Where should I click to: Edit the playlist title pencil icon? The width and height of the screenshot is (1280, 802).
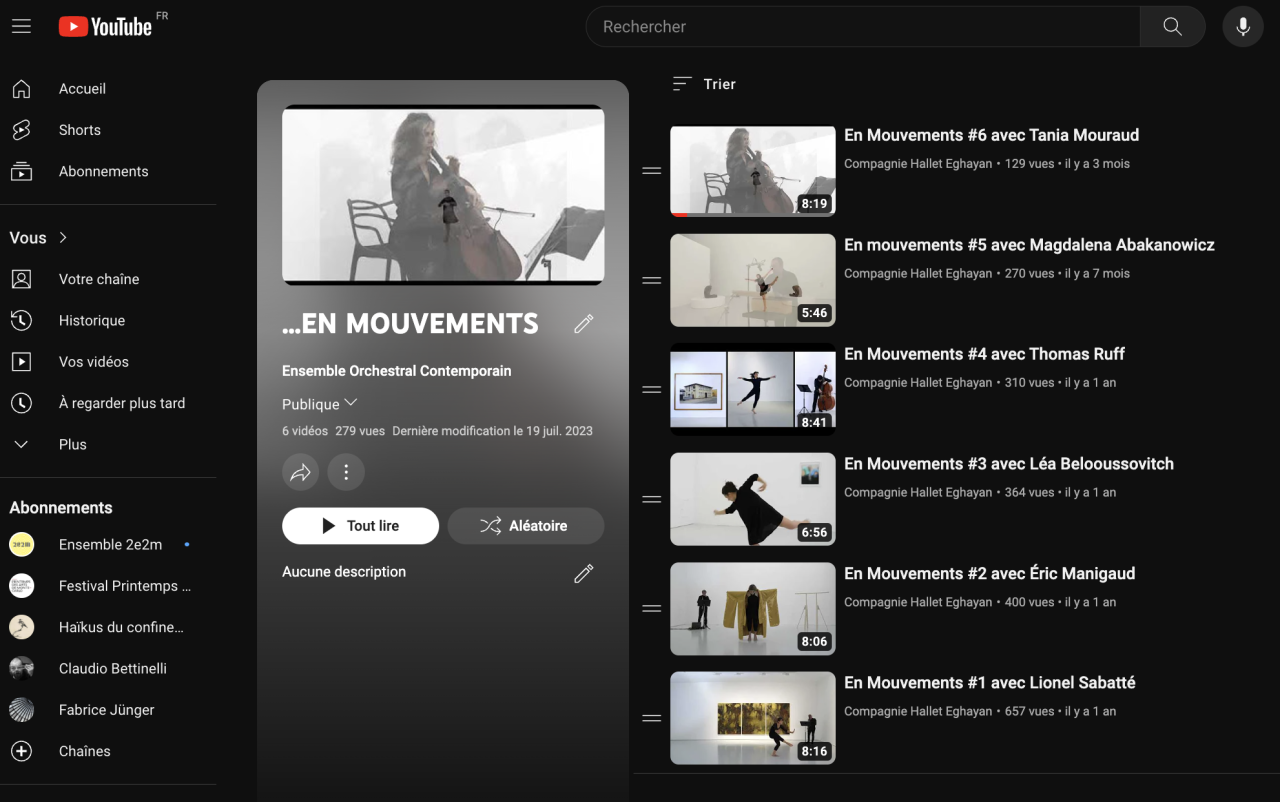click(x=584, y=323)
